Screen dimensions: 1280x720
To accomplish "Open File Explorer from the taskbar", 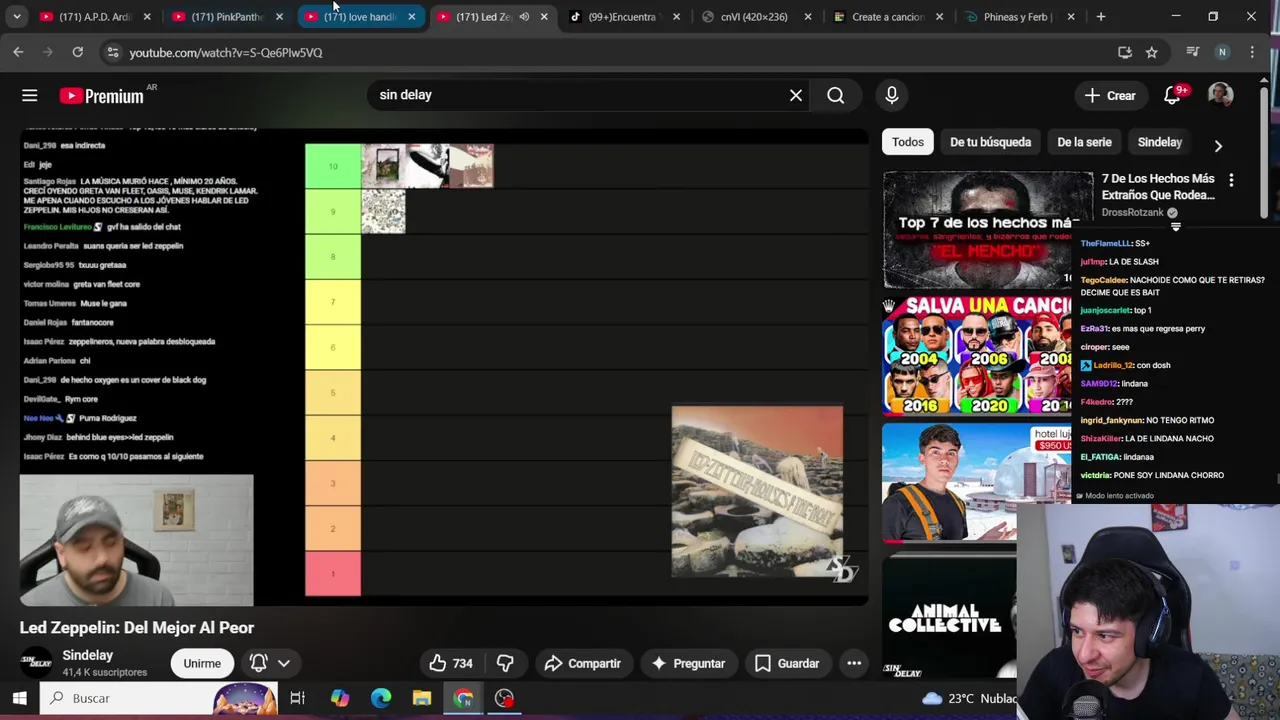I will pyautogui.click(x=422, y=698).
